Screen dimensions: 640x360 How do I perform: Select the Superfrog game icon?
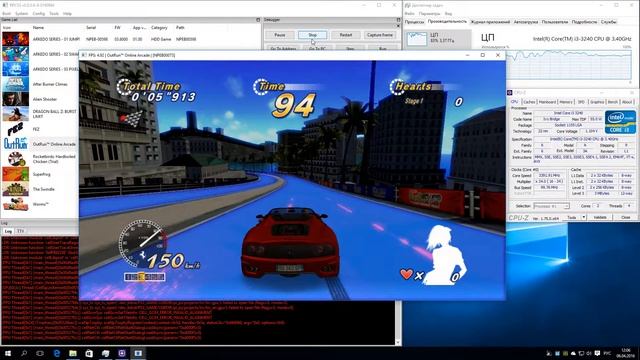(15, 174)
